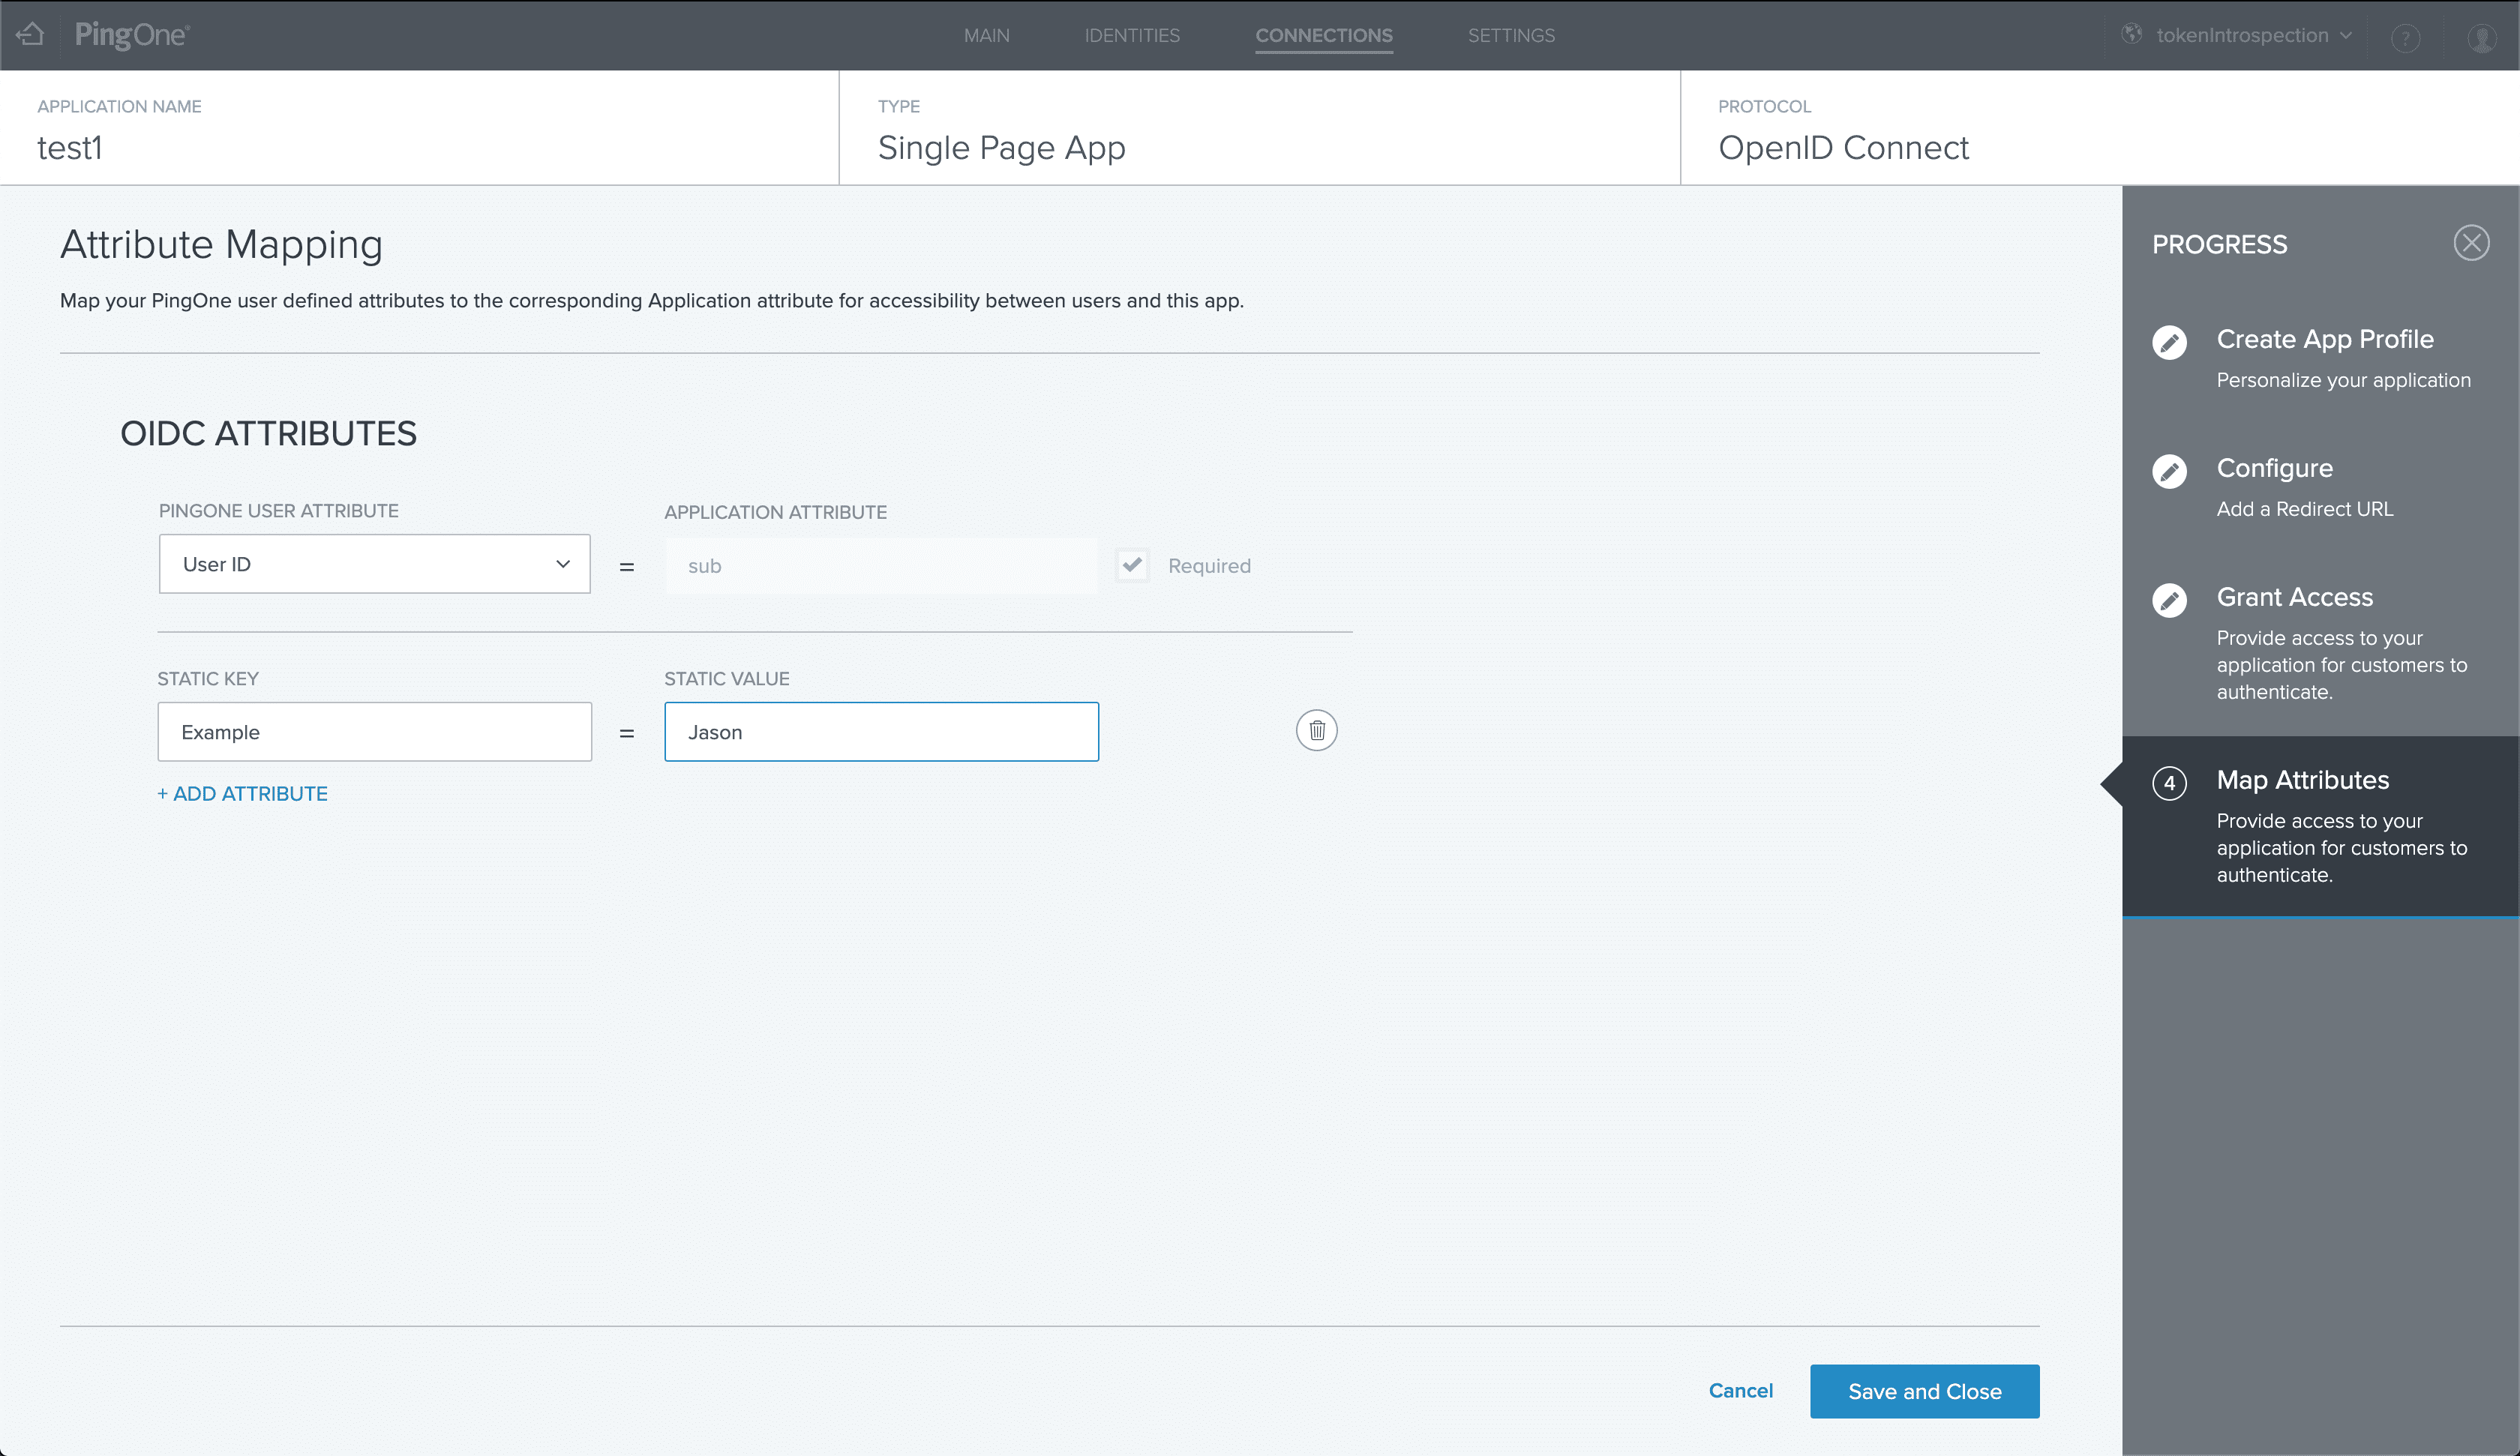
Task: Open the SETTINGS tab
Action: pos(1511,35)
